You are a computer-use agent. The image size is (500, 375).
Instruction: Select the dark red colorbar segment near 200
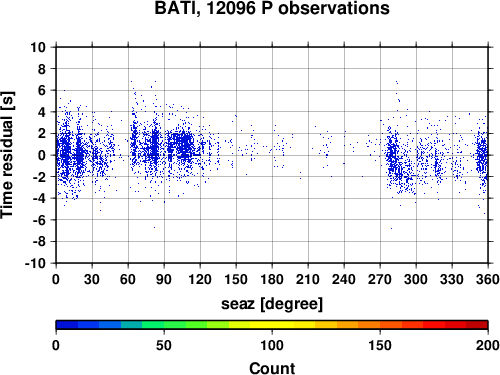coord(477,325)
